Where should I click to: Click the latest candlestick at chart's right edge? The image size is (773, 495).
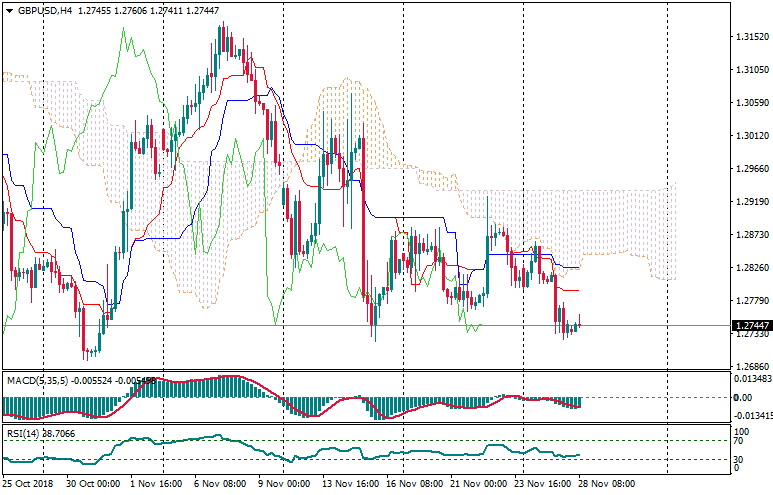tap(578, 324)
